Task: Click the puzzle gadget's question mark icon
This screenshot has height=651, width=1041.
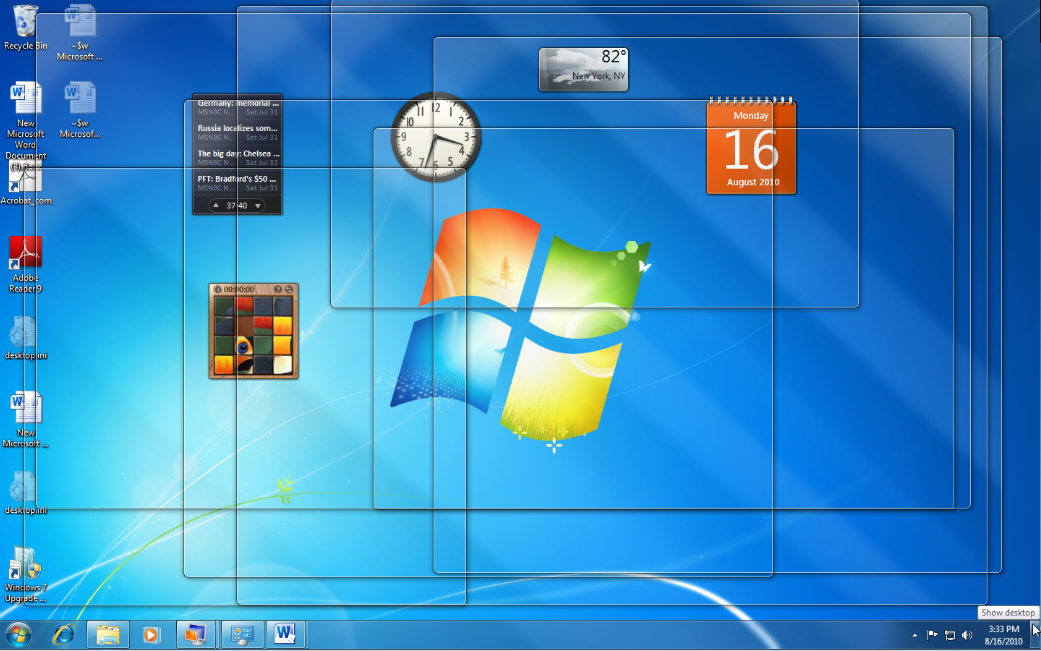Action: tap(278, 289)
